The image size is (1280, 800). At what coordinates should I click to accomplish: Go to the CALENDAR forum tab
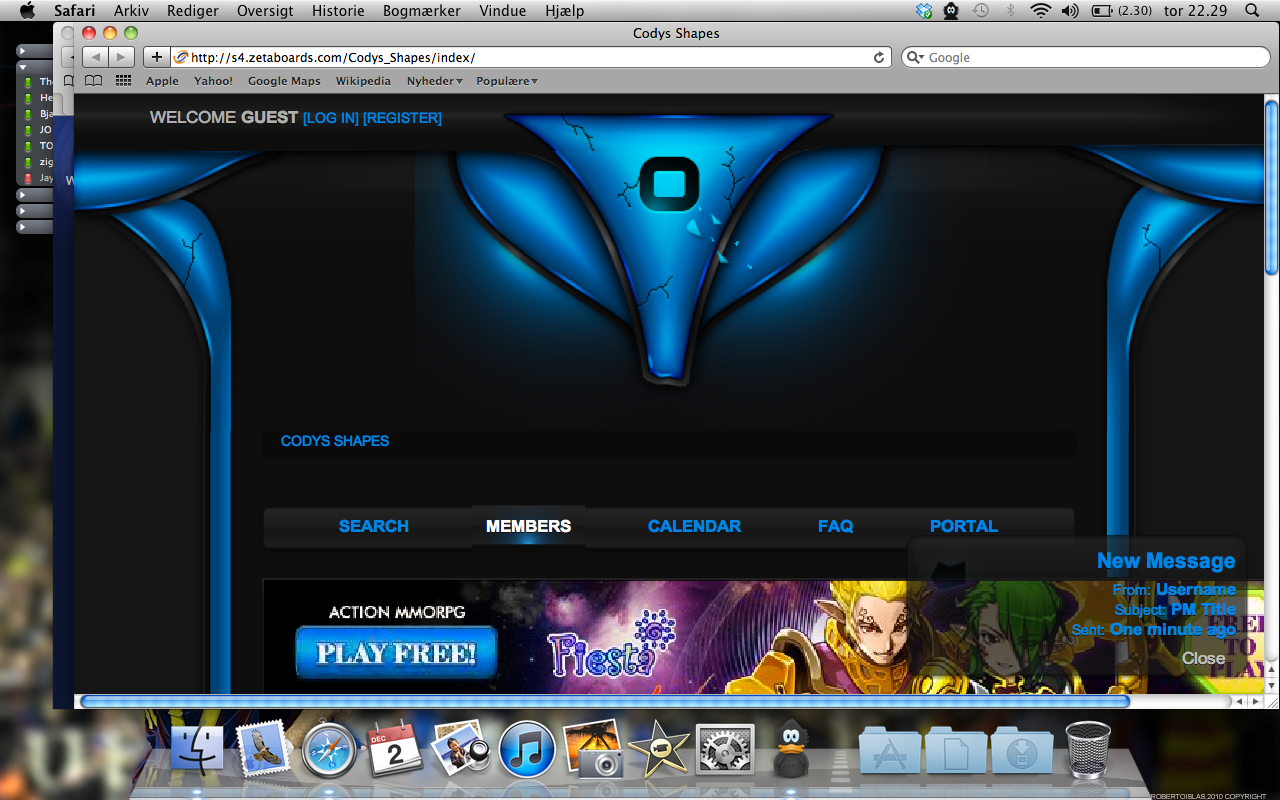pos(694,526)
